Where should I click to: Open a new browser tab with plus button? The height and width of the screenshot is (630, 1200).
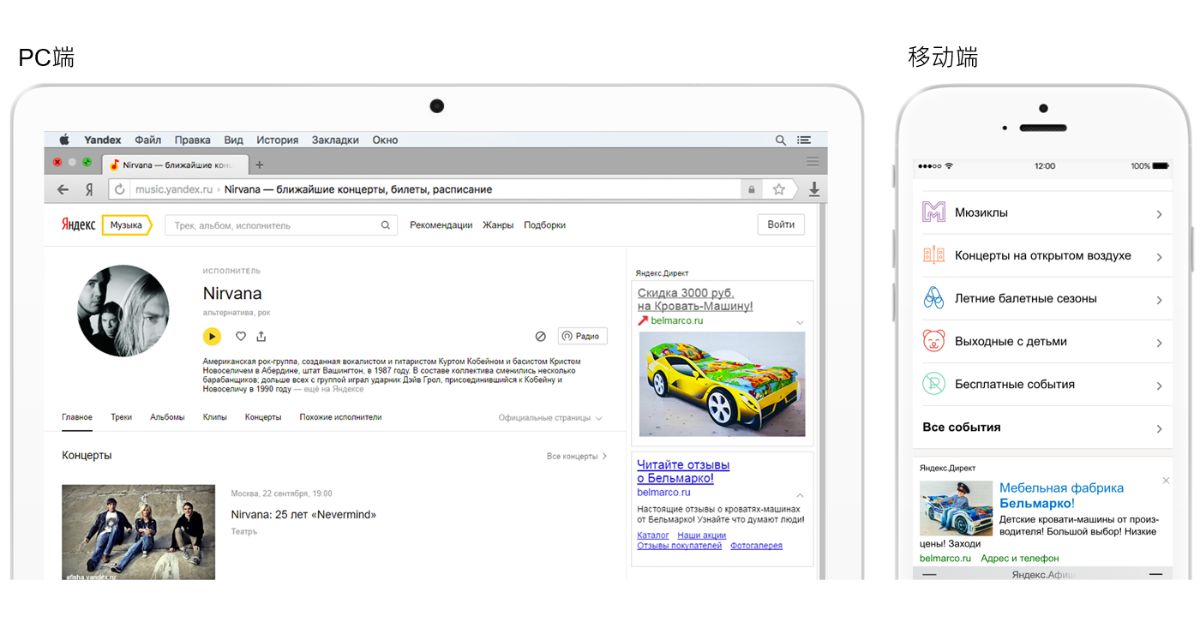coord(260,164)
